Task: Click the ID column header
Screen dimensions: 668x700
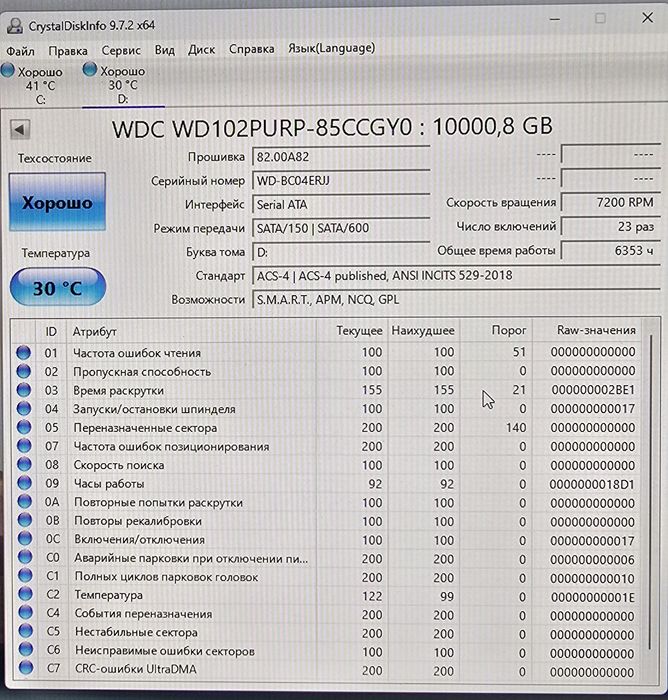Action: [51, 331]
